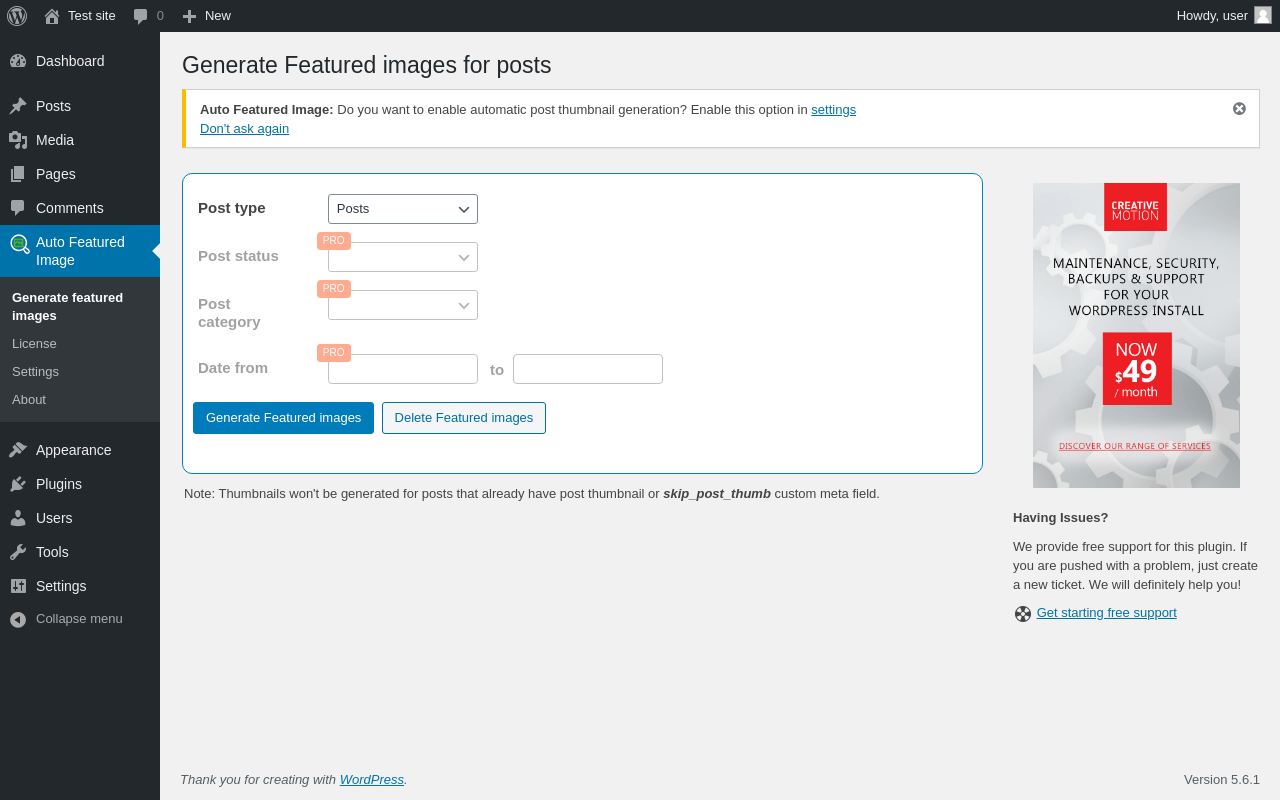Click the Media icon in sidebar
This screenshot has width=1280, height=800.
coord(18,140)
